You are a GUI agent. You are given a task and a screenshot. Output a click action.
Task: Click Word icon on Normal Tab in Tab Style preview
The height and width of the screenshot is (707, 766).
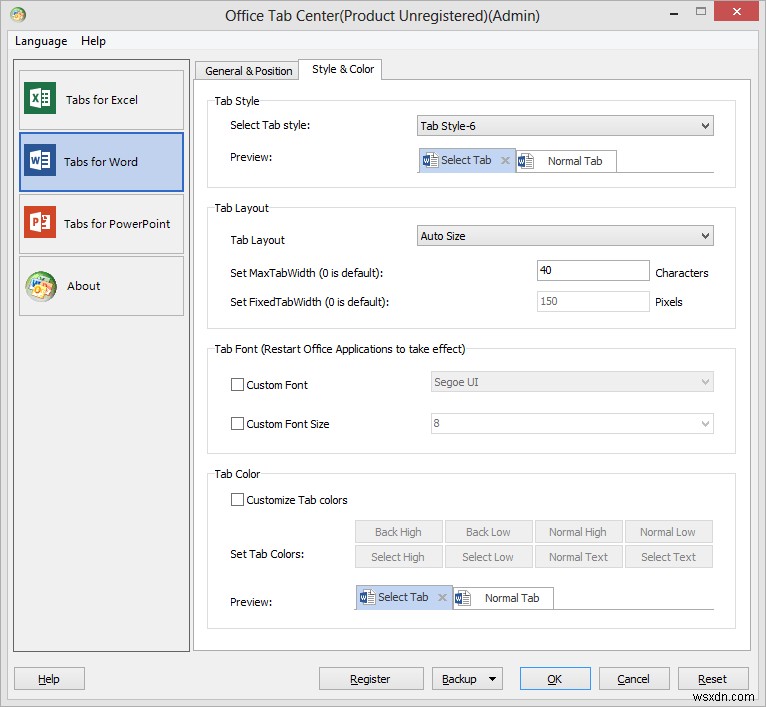[527, 161]
